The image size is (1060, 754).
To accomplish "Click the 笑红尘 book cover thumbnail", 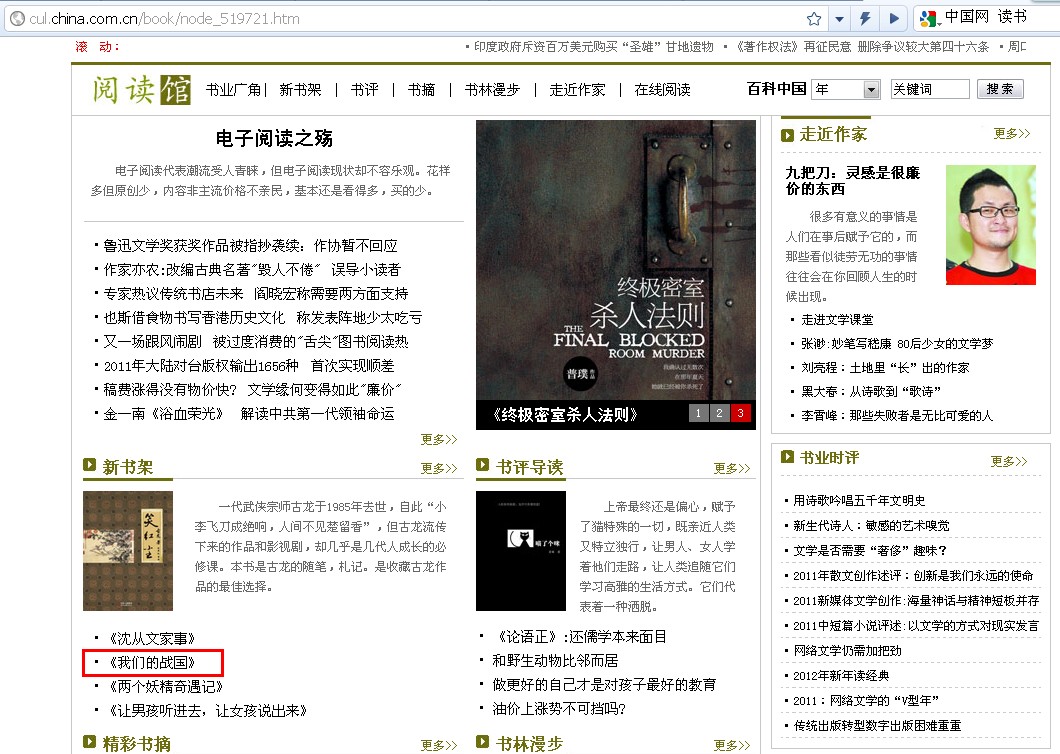I will pos(128,550).
